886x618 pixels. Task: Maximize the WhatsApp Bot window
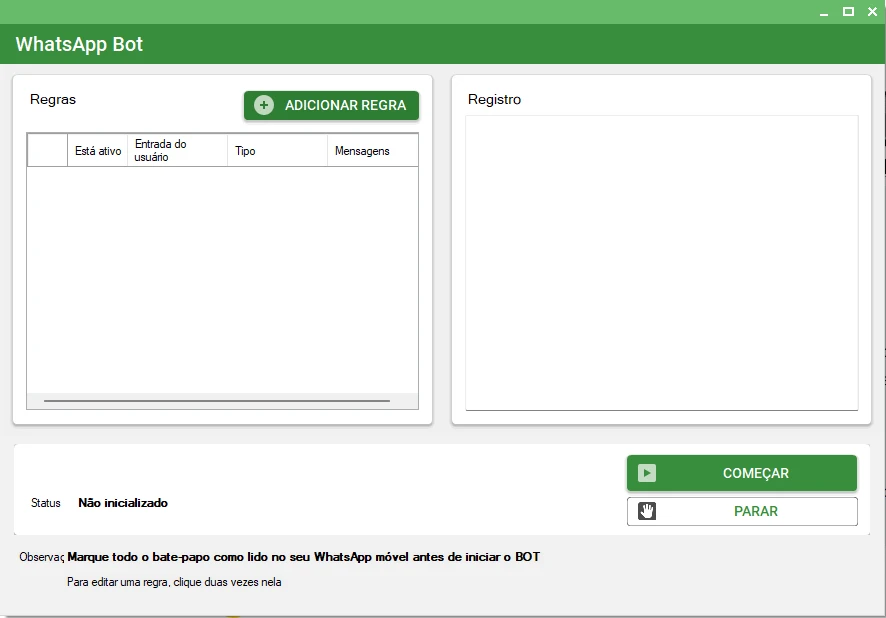click(x=848, y=12)
